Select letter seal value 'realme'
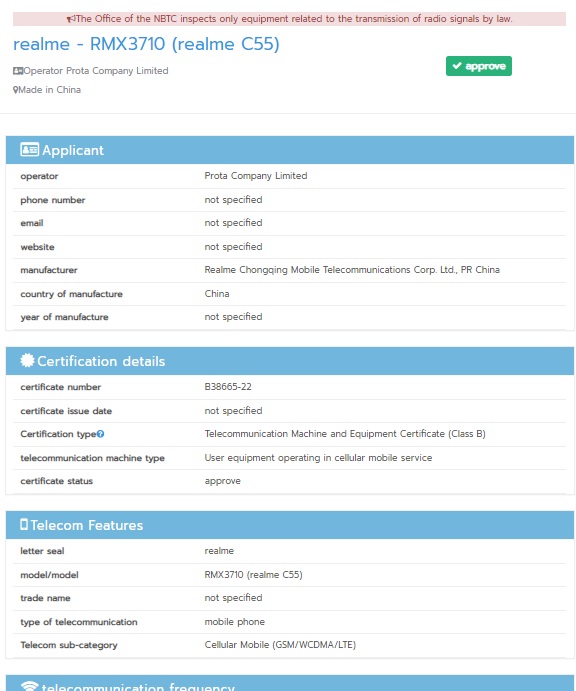576x691 pixels. (x=219, y=551)
